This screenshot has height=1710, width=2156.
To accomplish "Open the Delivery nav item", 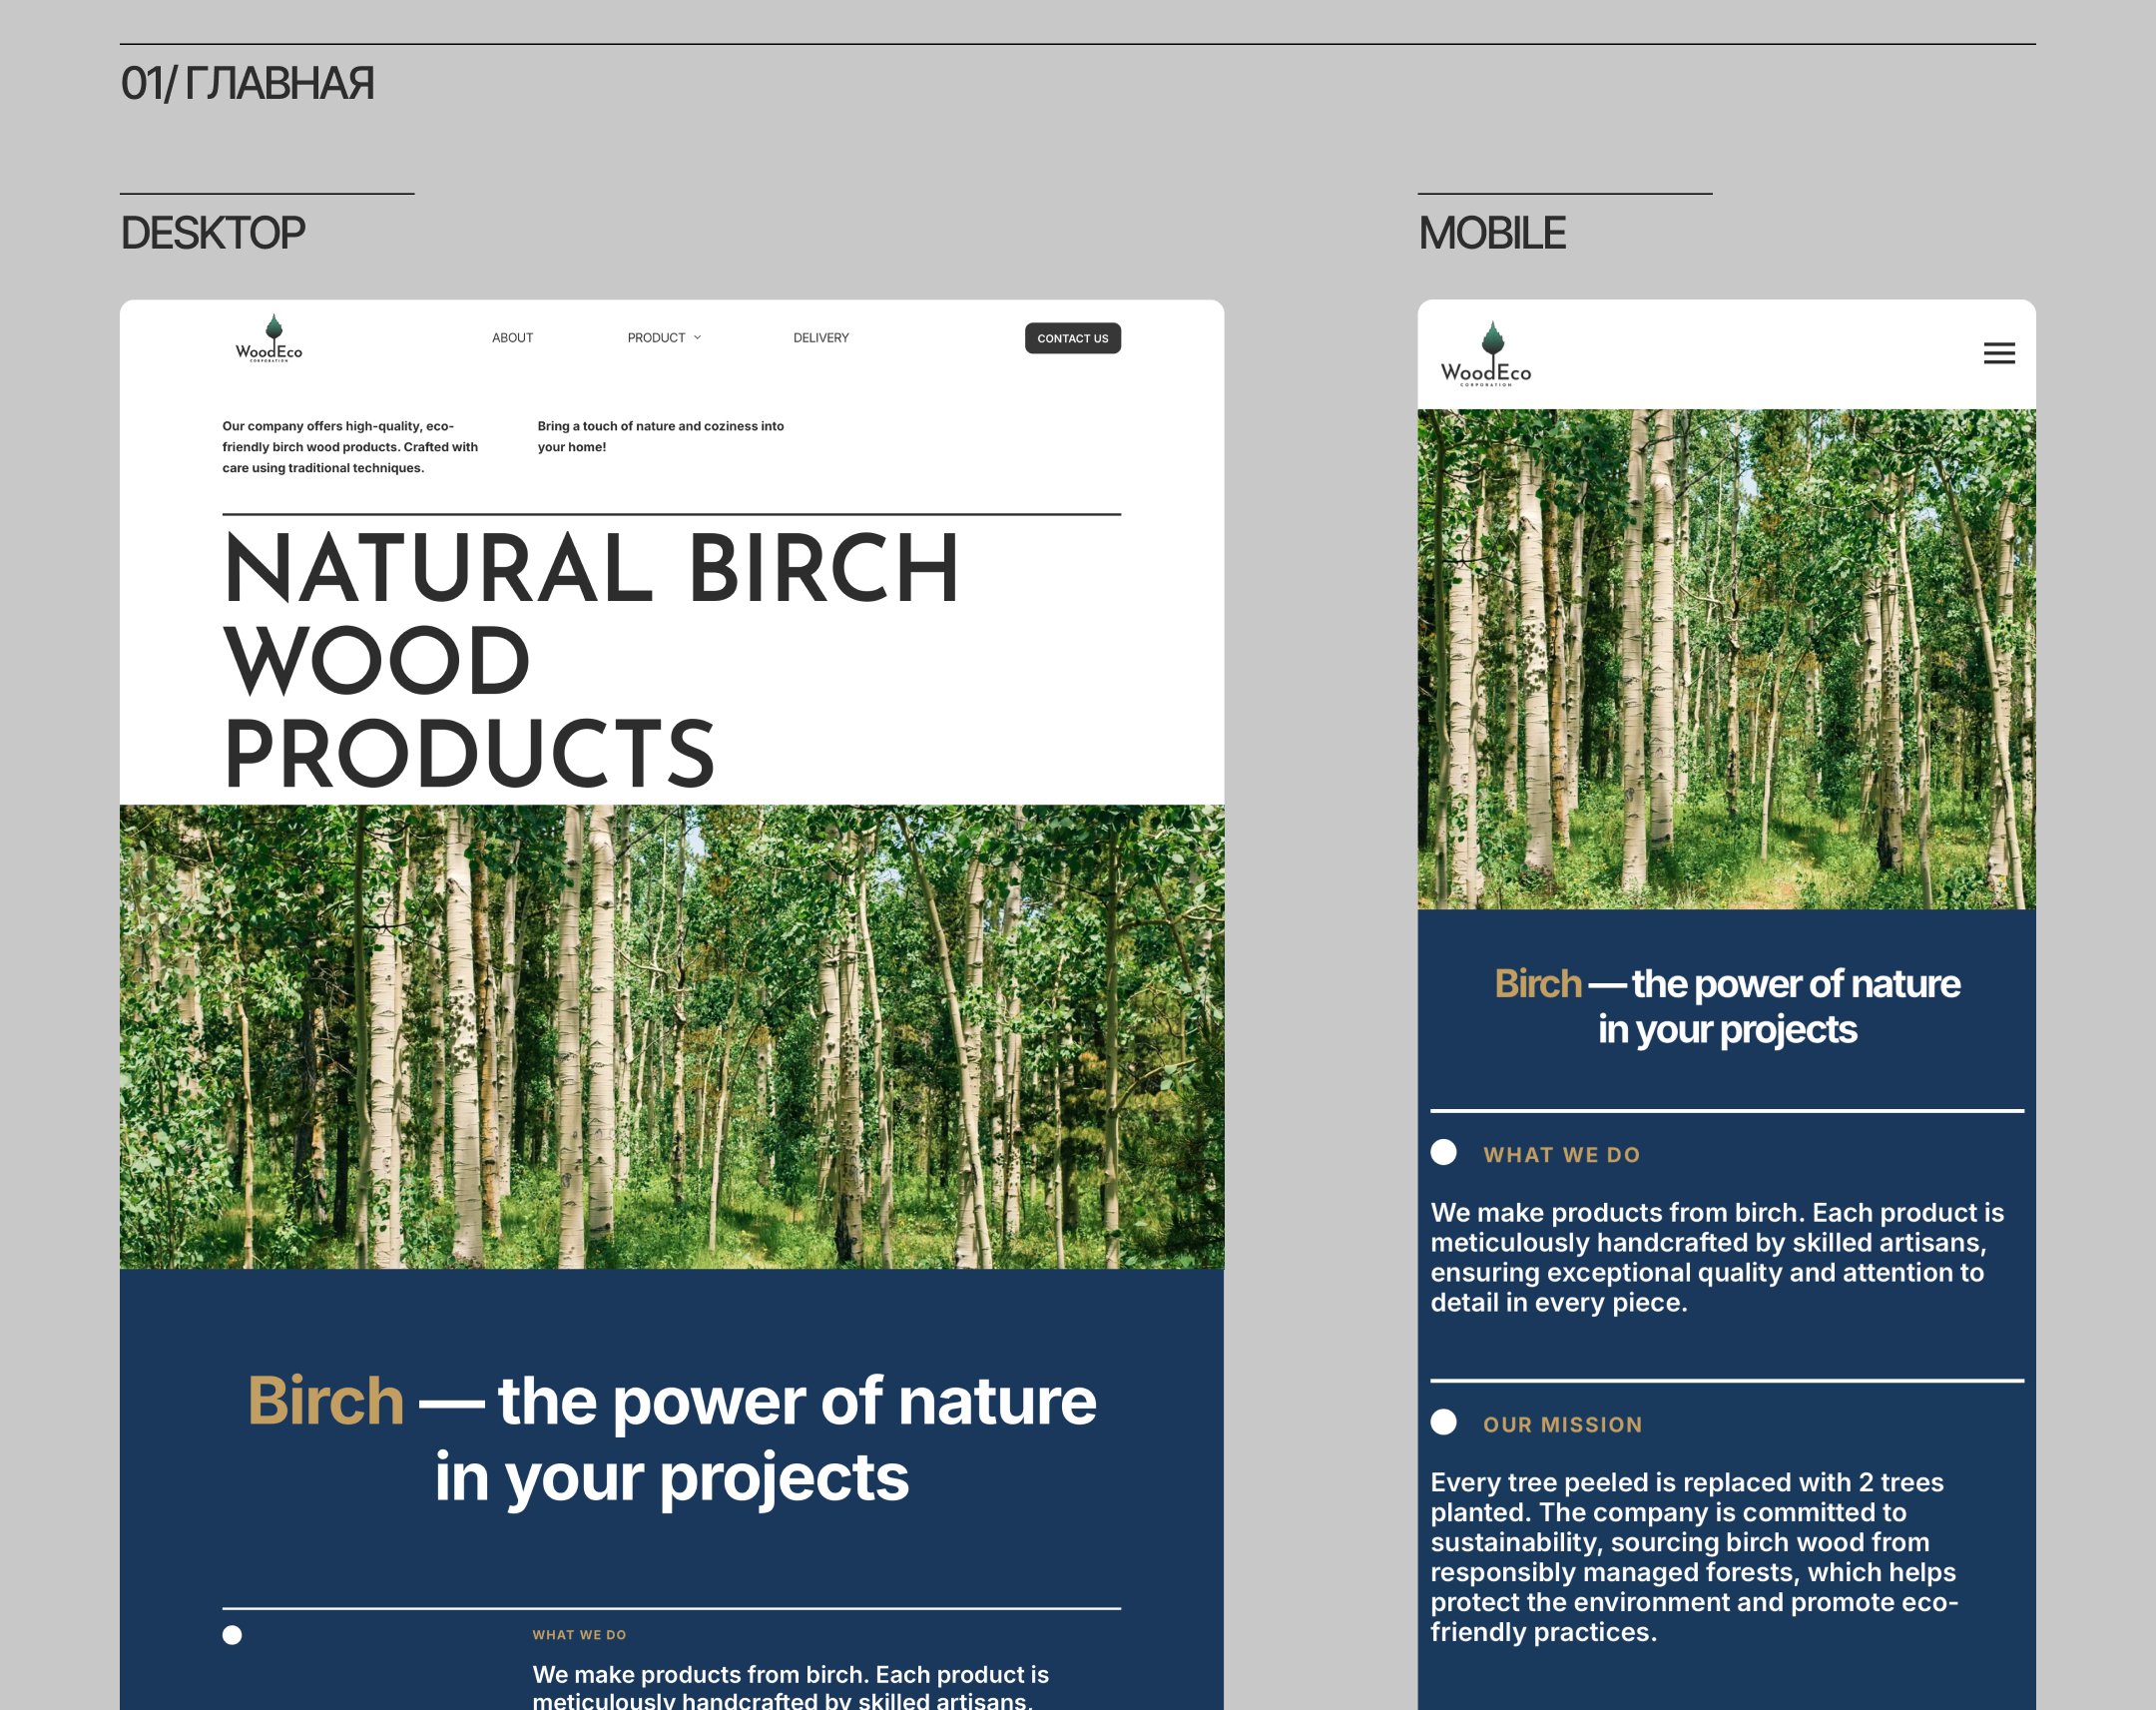I will pyautogui.click(x=820, y=338).
